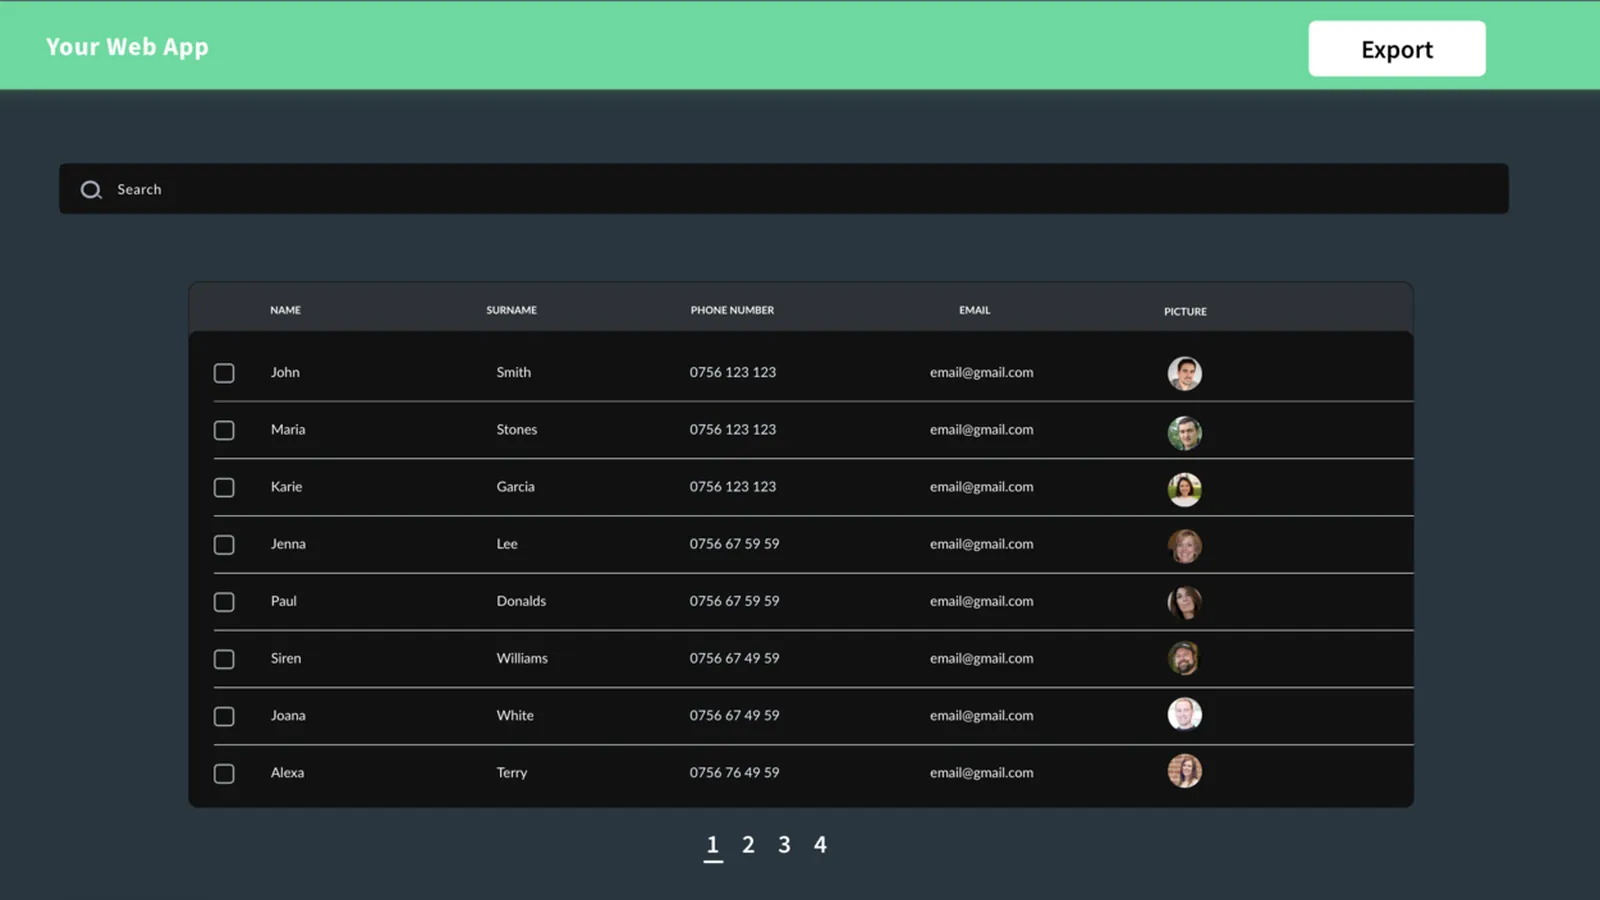Click the PHONE NUMBER column header
The height and width of the screenshot is (900, 1600).
[x=732, y=310]
